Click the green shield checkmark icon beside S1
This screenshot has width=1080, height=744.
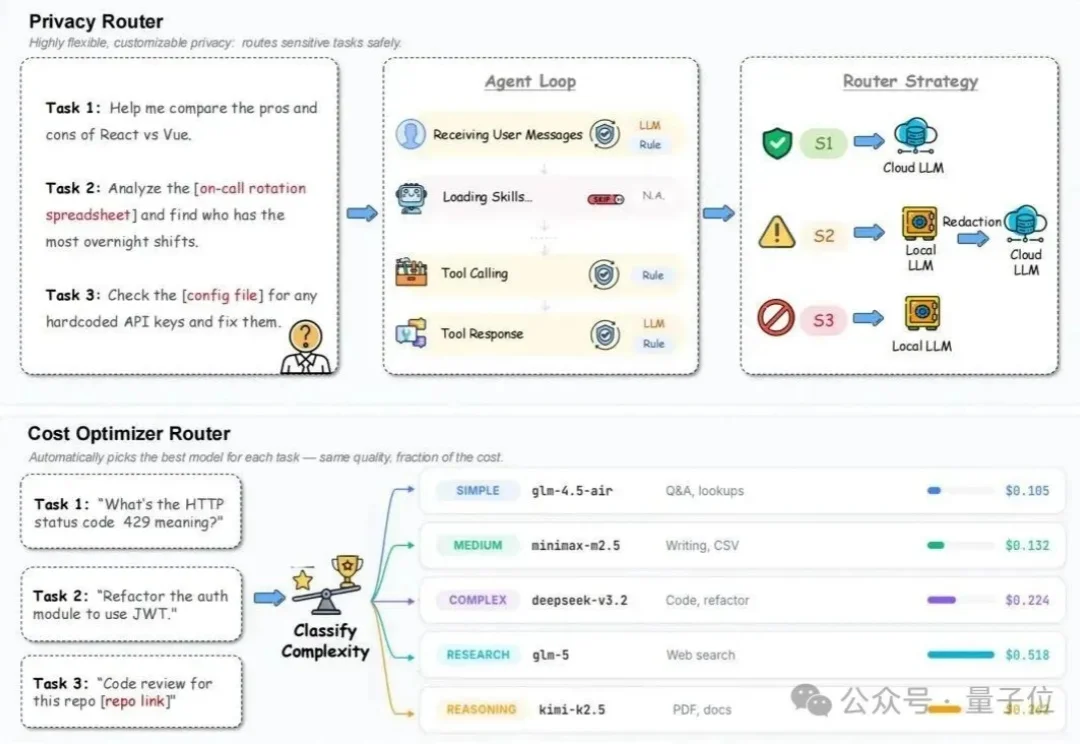776,143
